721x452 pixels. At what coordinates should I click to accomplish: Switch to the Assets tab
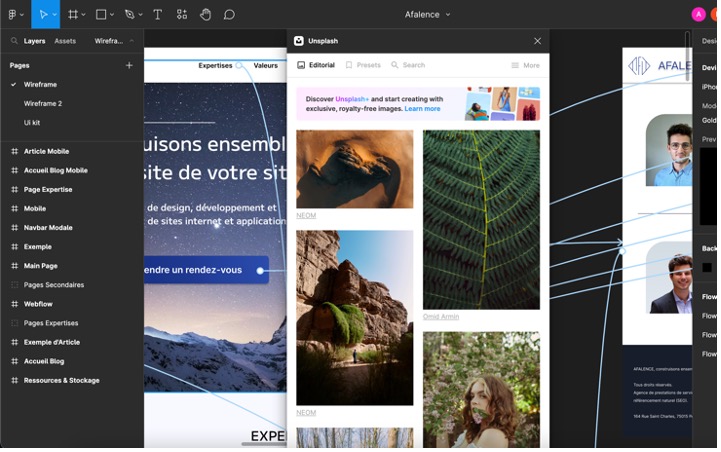65,41
